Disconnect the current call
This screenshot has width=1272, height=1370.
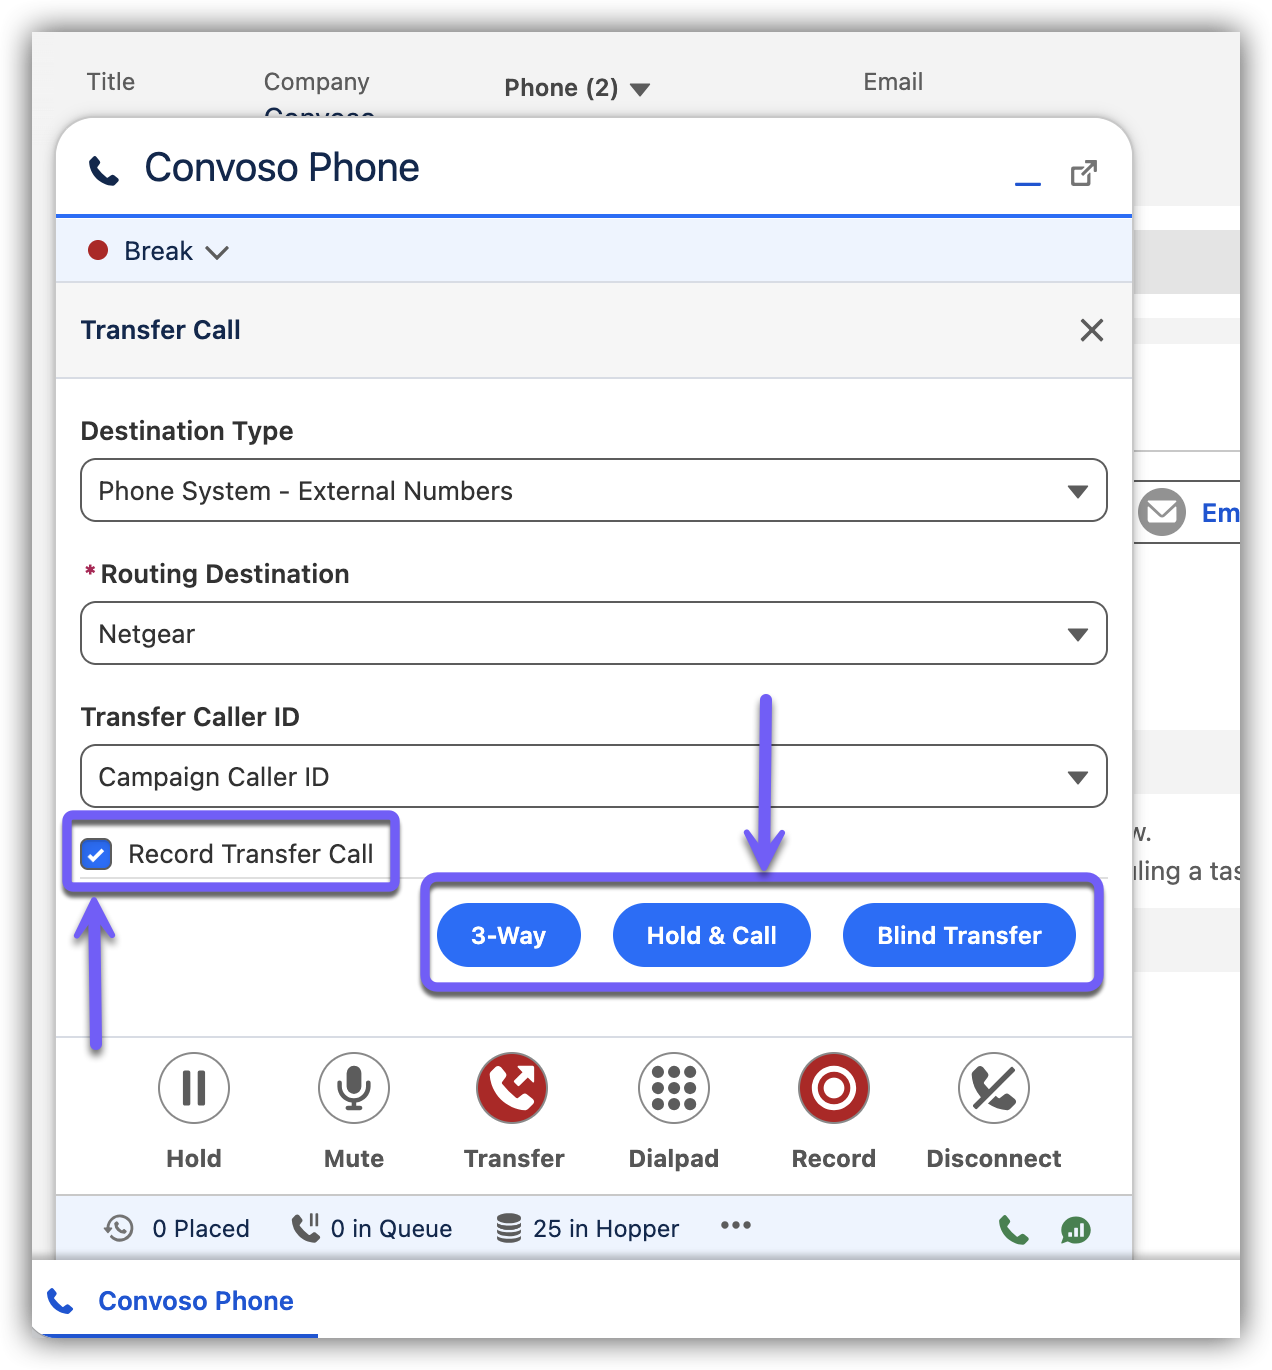tap(993, 1088)
